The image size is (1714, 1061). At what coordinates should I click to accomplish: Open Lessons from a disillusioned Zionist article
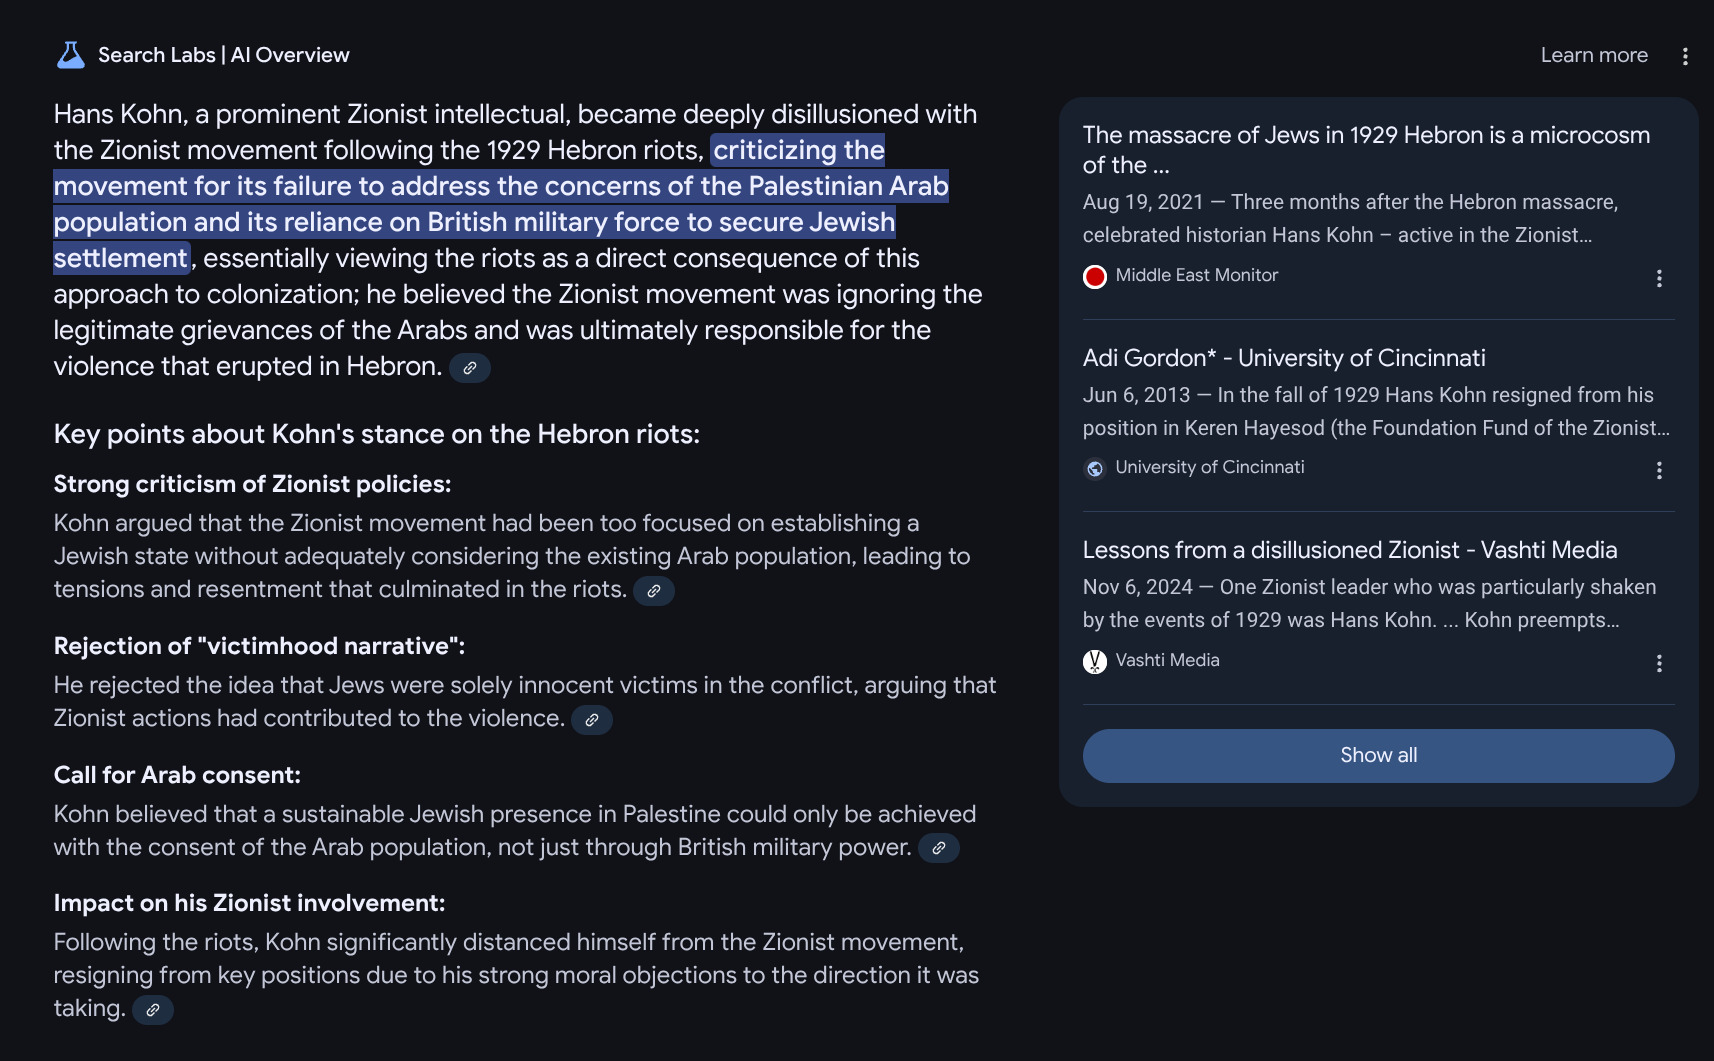[x=1349, y=550]
